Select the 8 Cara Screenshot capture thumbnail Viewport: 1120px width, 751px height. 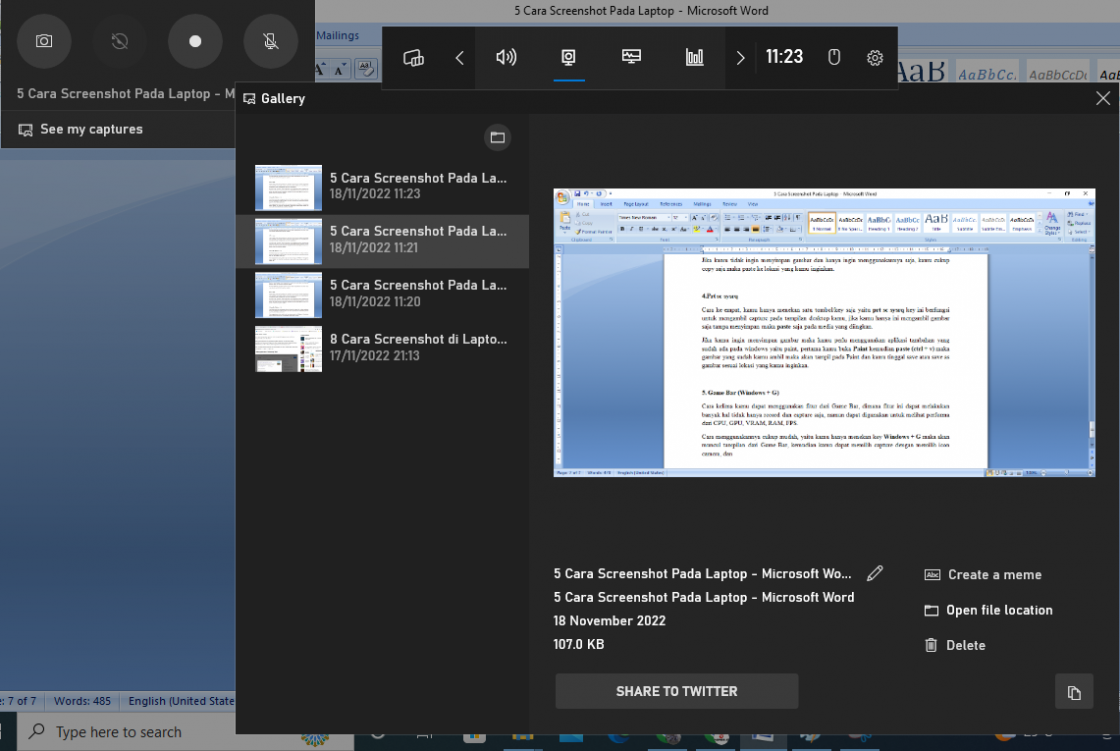pos(288,348)
